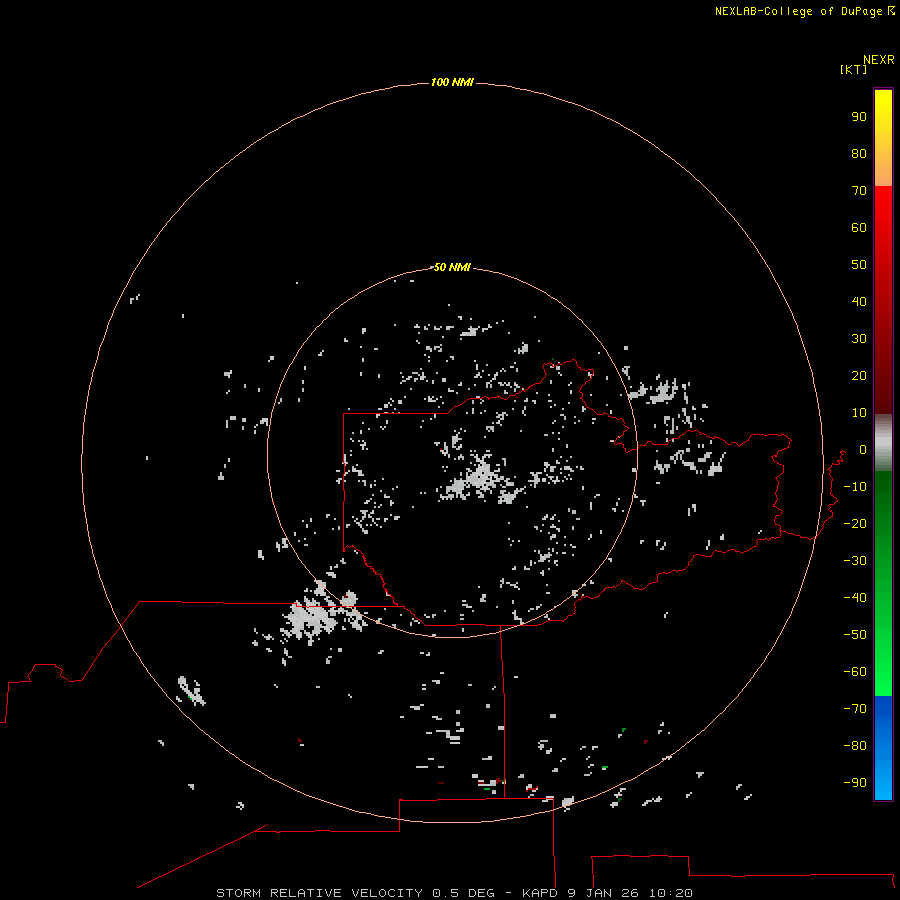Click the blue bottom segment of color bar
Screen dimensions: 900x900
(883, 748)
